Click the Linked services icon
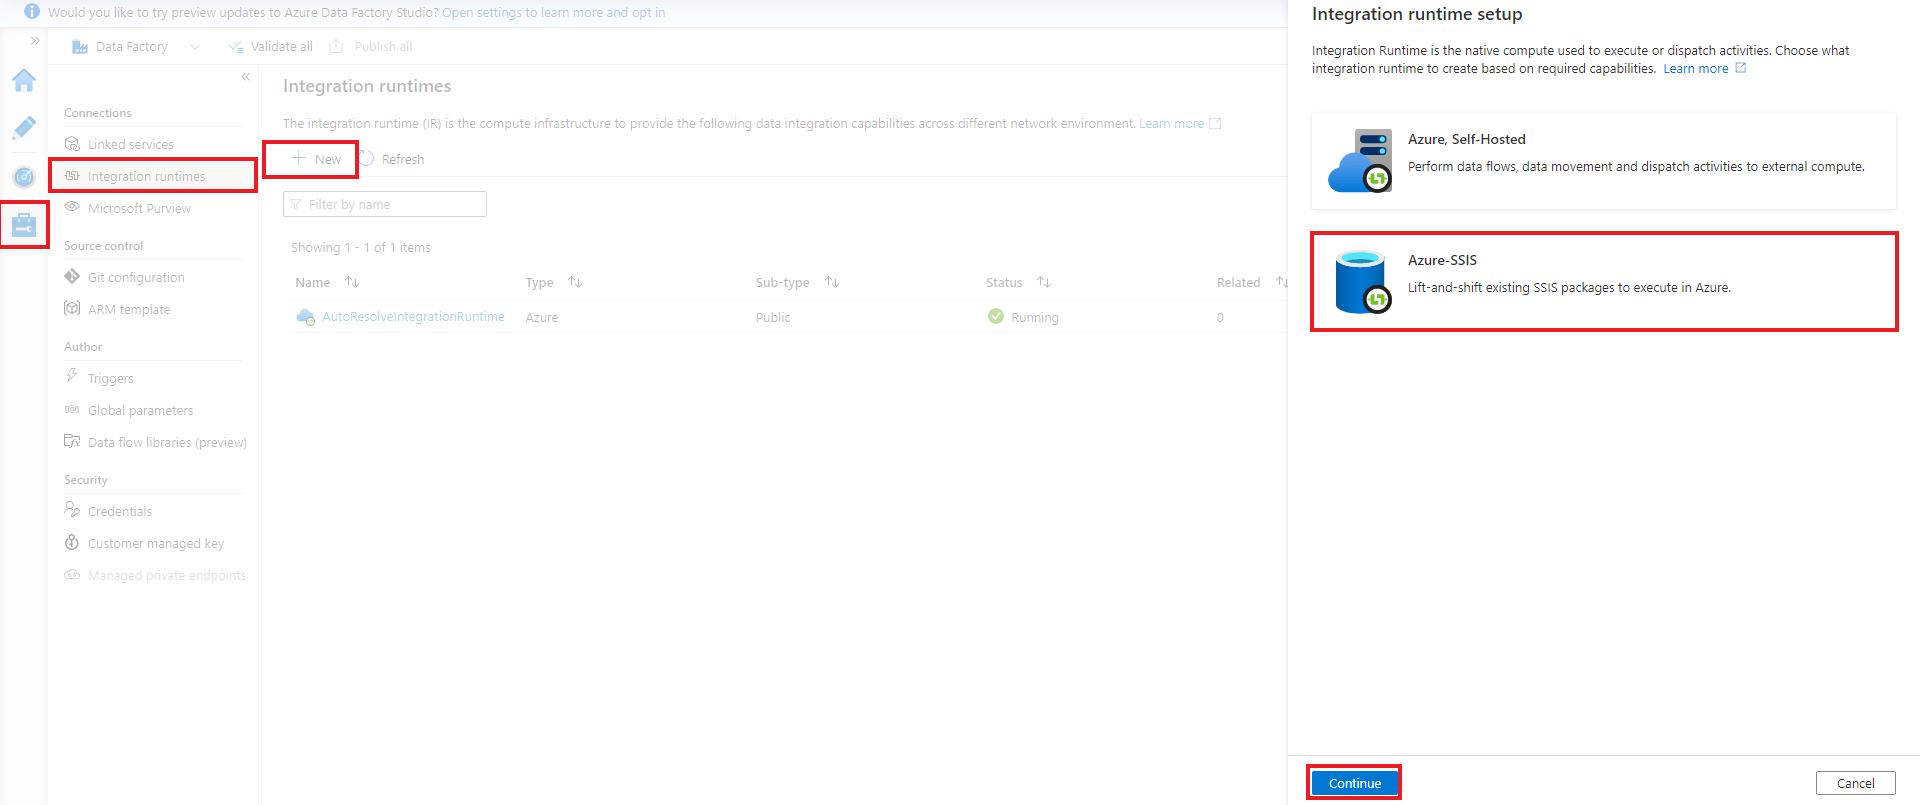 (x=72, y=144)
